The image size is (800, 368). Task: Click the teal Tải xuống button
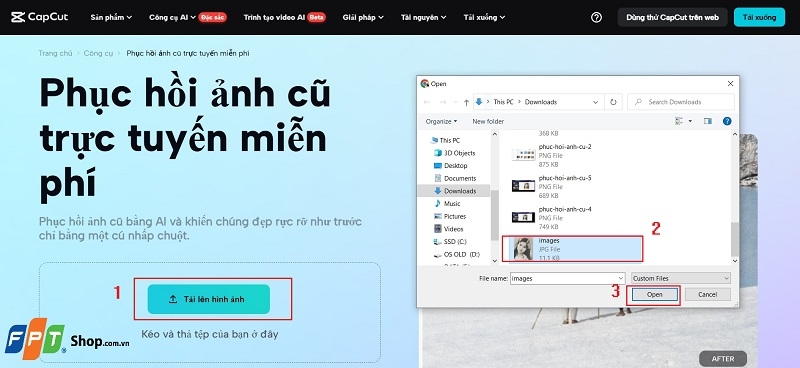coord(759,17)
